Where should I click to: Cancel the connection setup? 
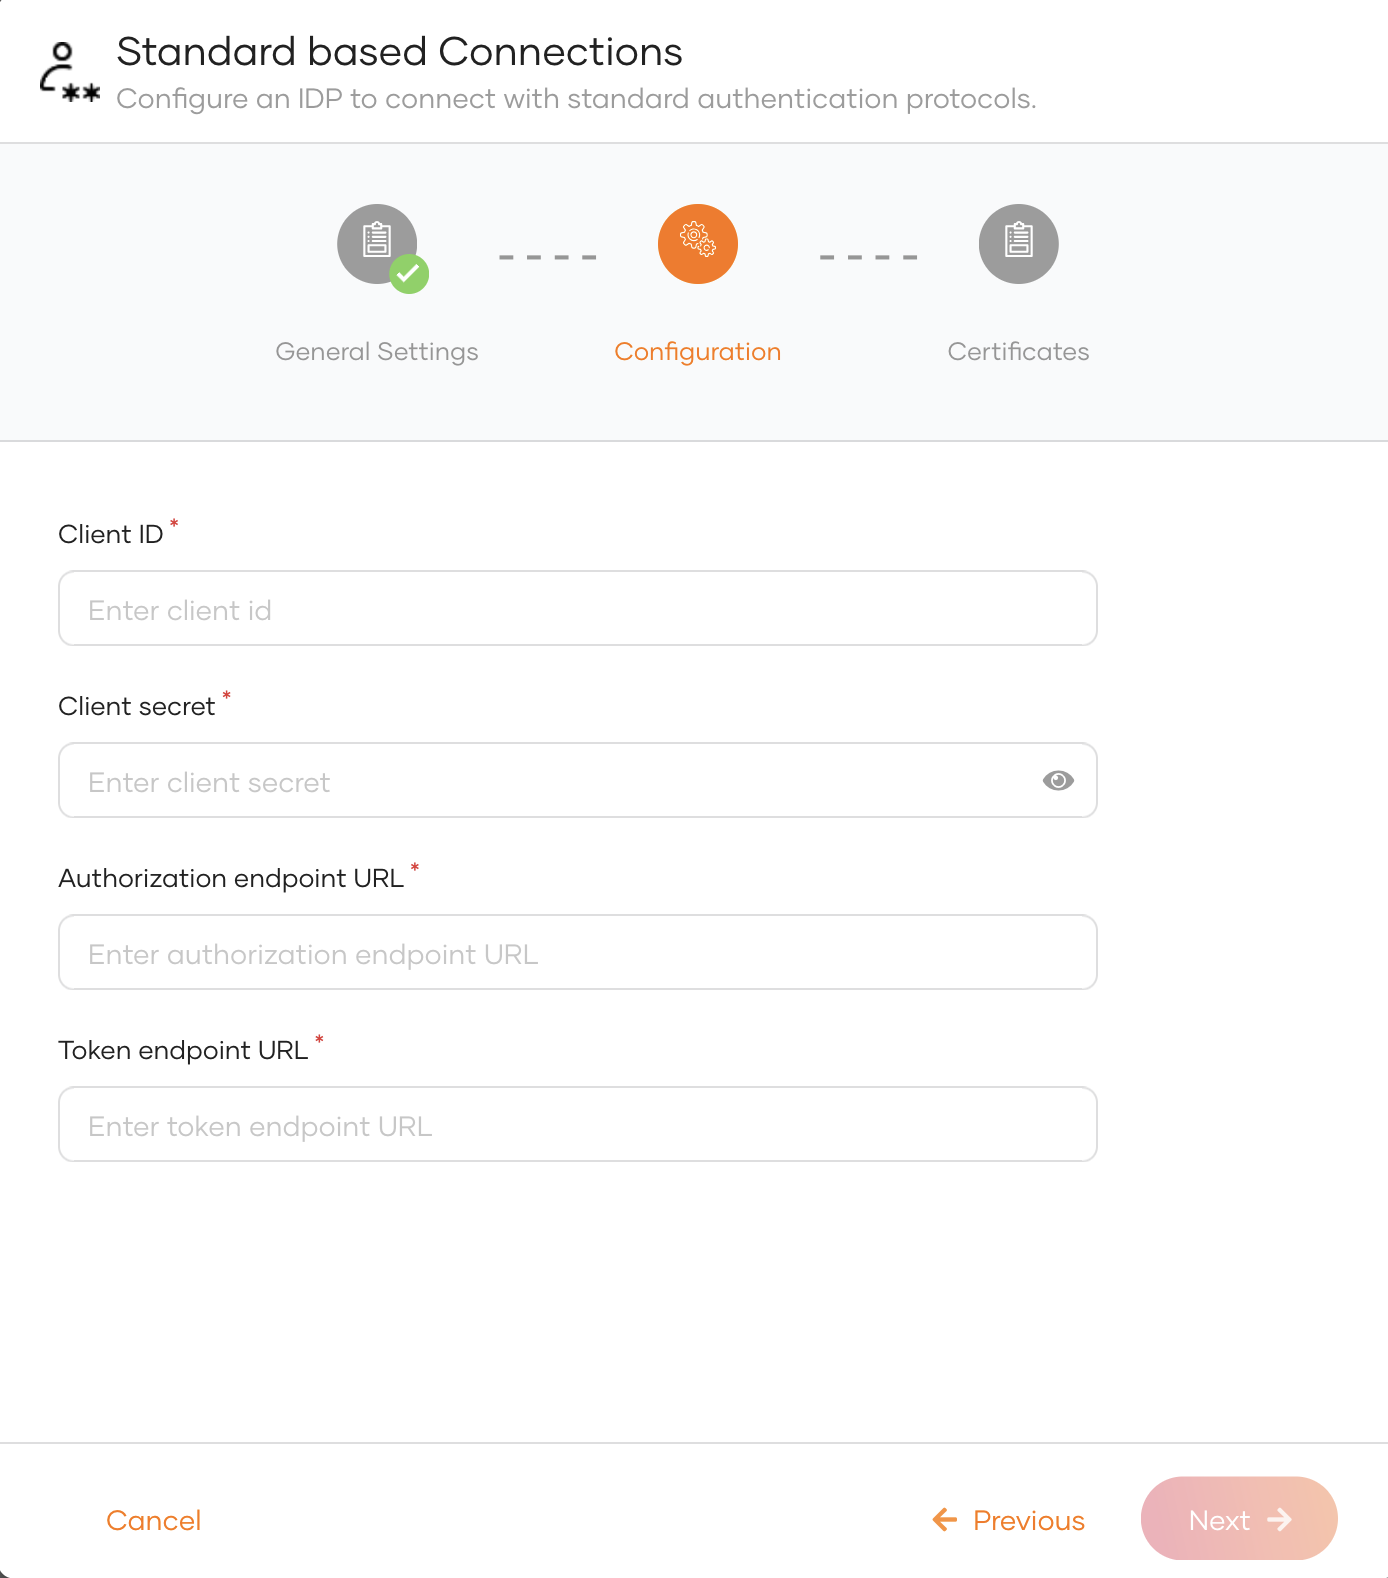[154, 1520]
